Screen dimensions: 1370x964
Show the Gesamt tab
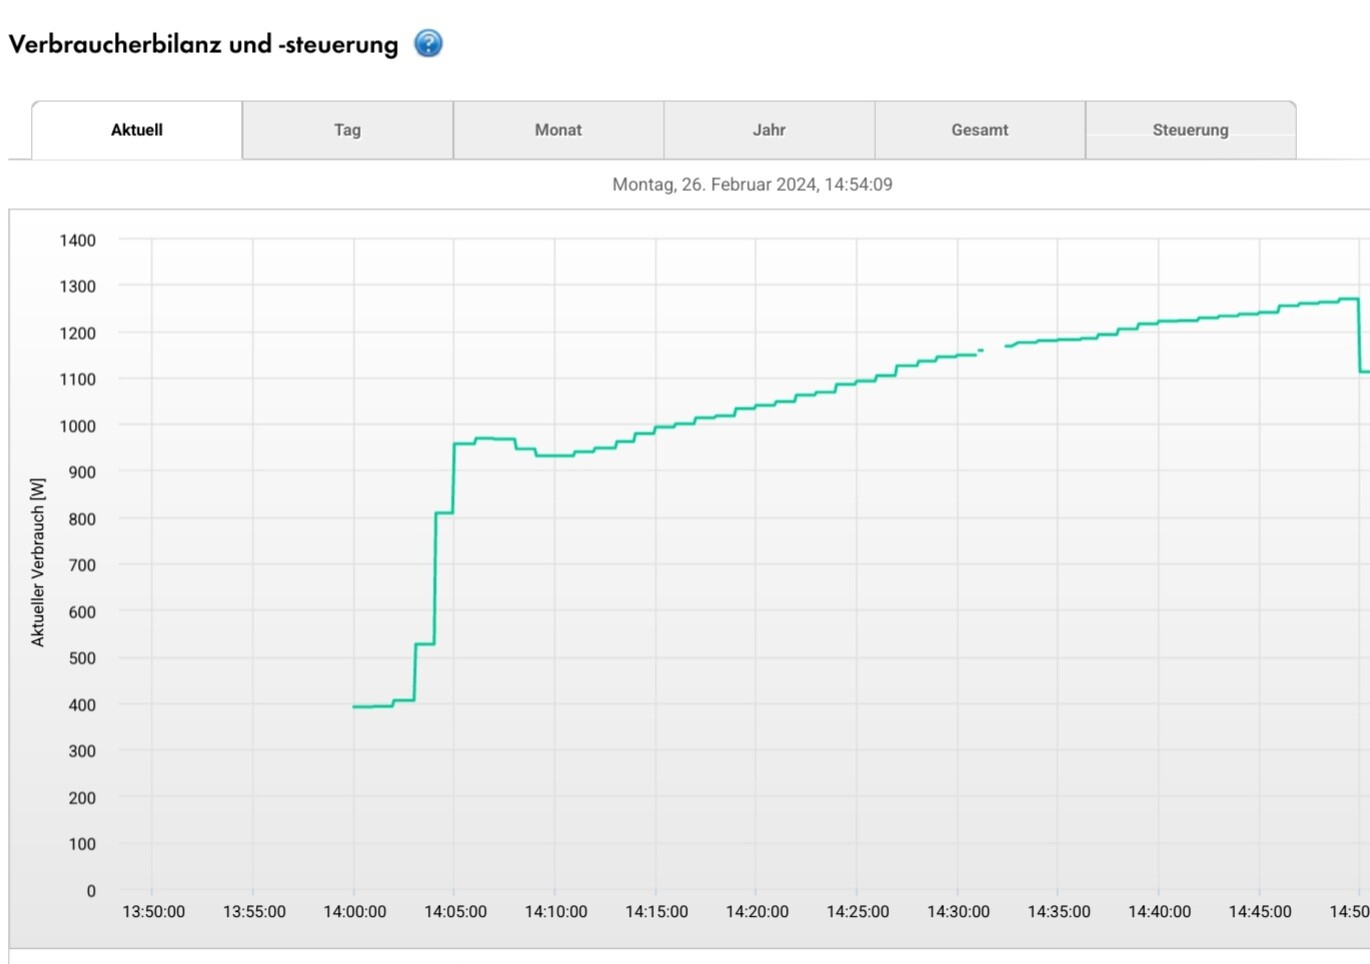point(979,130)
